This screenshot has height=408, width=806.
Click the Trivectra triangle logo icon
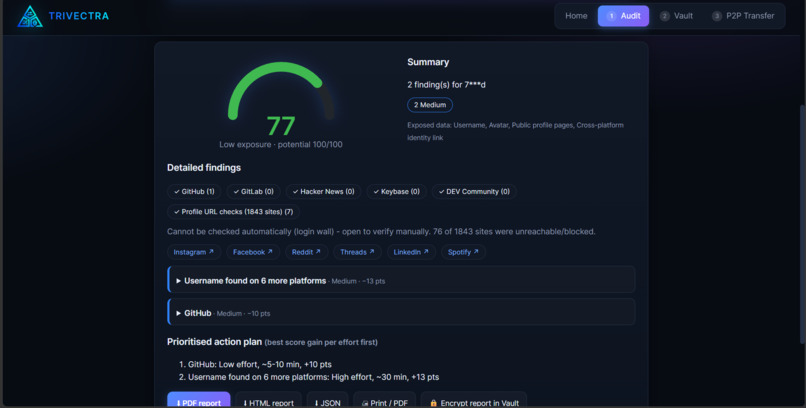click(x=30, y=16)
